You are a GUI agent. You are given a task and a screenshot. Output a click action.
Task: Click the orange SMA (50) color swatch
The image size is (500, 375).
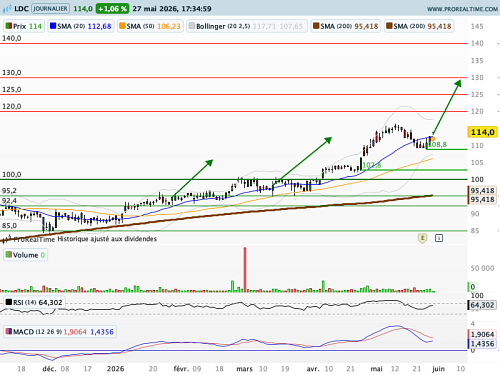122,26
